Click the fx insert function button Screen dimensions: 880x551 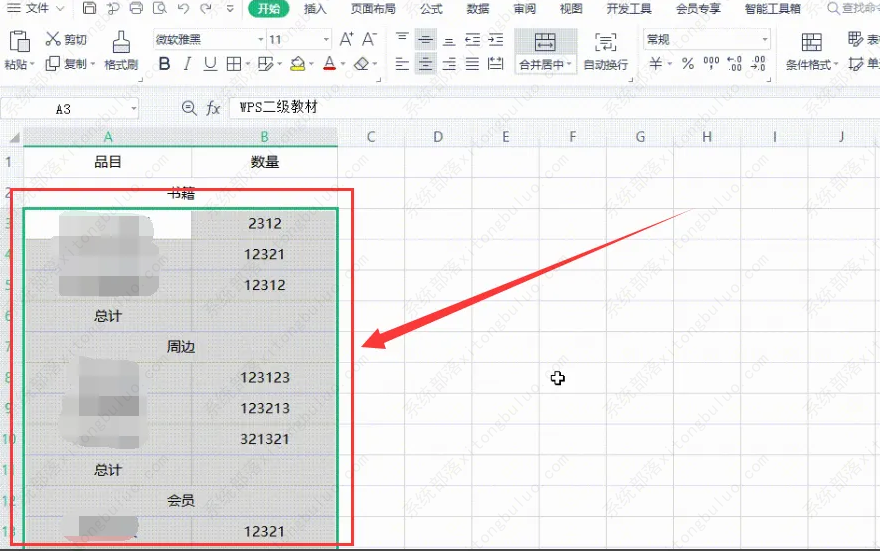click(x=213, y=108)
